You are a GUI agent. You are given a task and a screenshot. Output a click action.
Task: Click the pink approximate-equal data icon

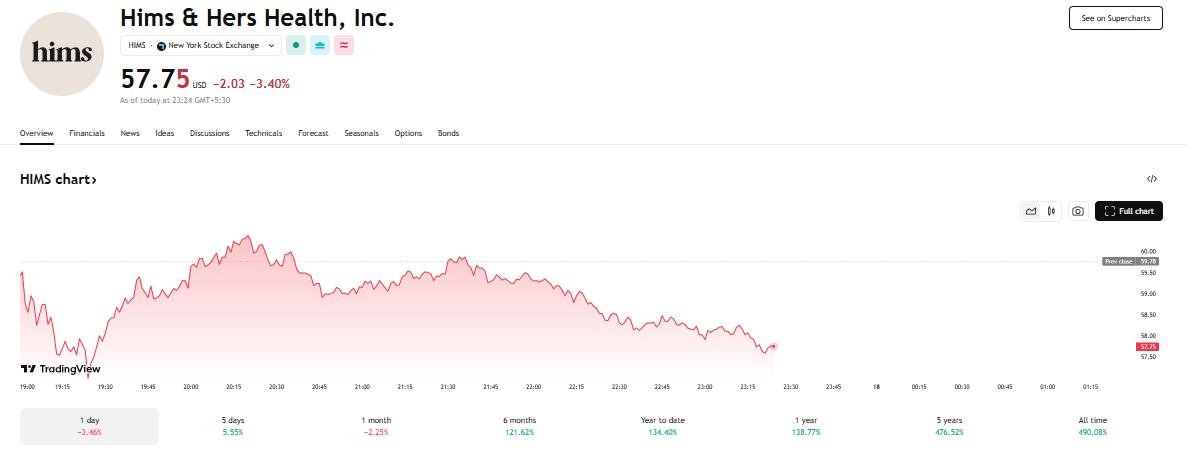(344, 45)
